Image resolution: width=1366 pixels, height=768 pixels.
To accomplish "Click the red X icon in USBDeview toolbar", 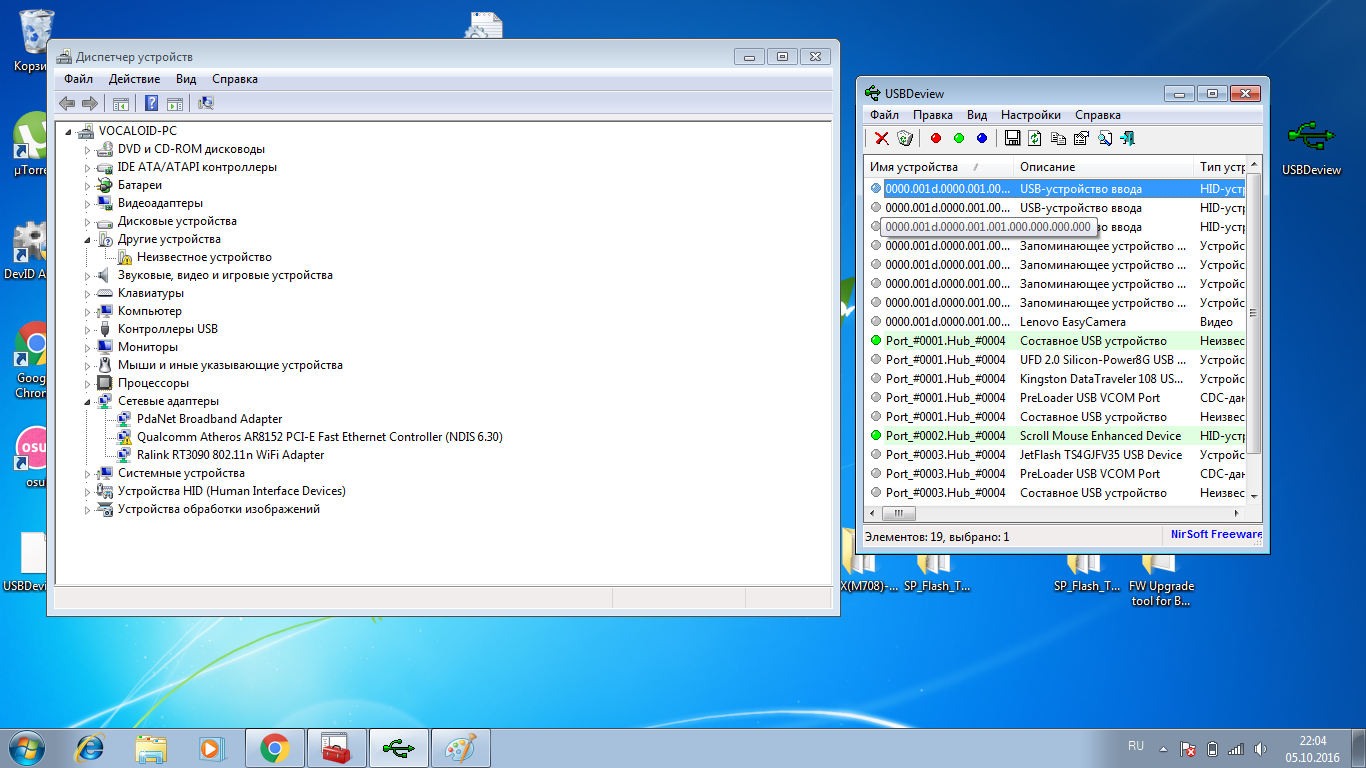I will (881, 139).
